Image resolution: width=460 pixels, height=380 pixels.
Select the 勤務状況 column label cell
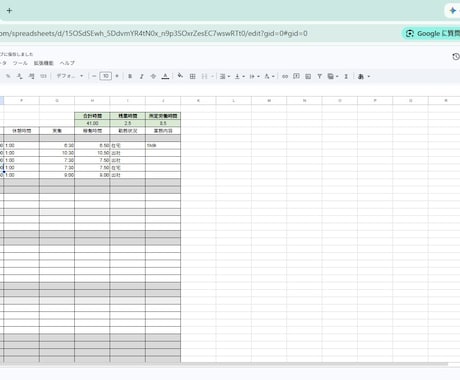coord(128,131)
